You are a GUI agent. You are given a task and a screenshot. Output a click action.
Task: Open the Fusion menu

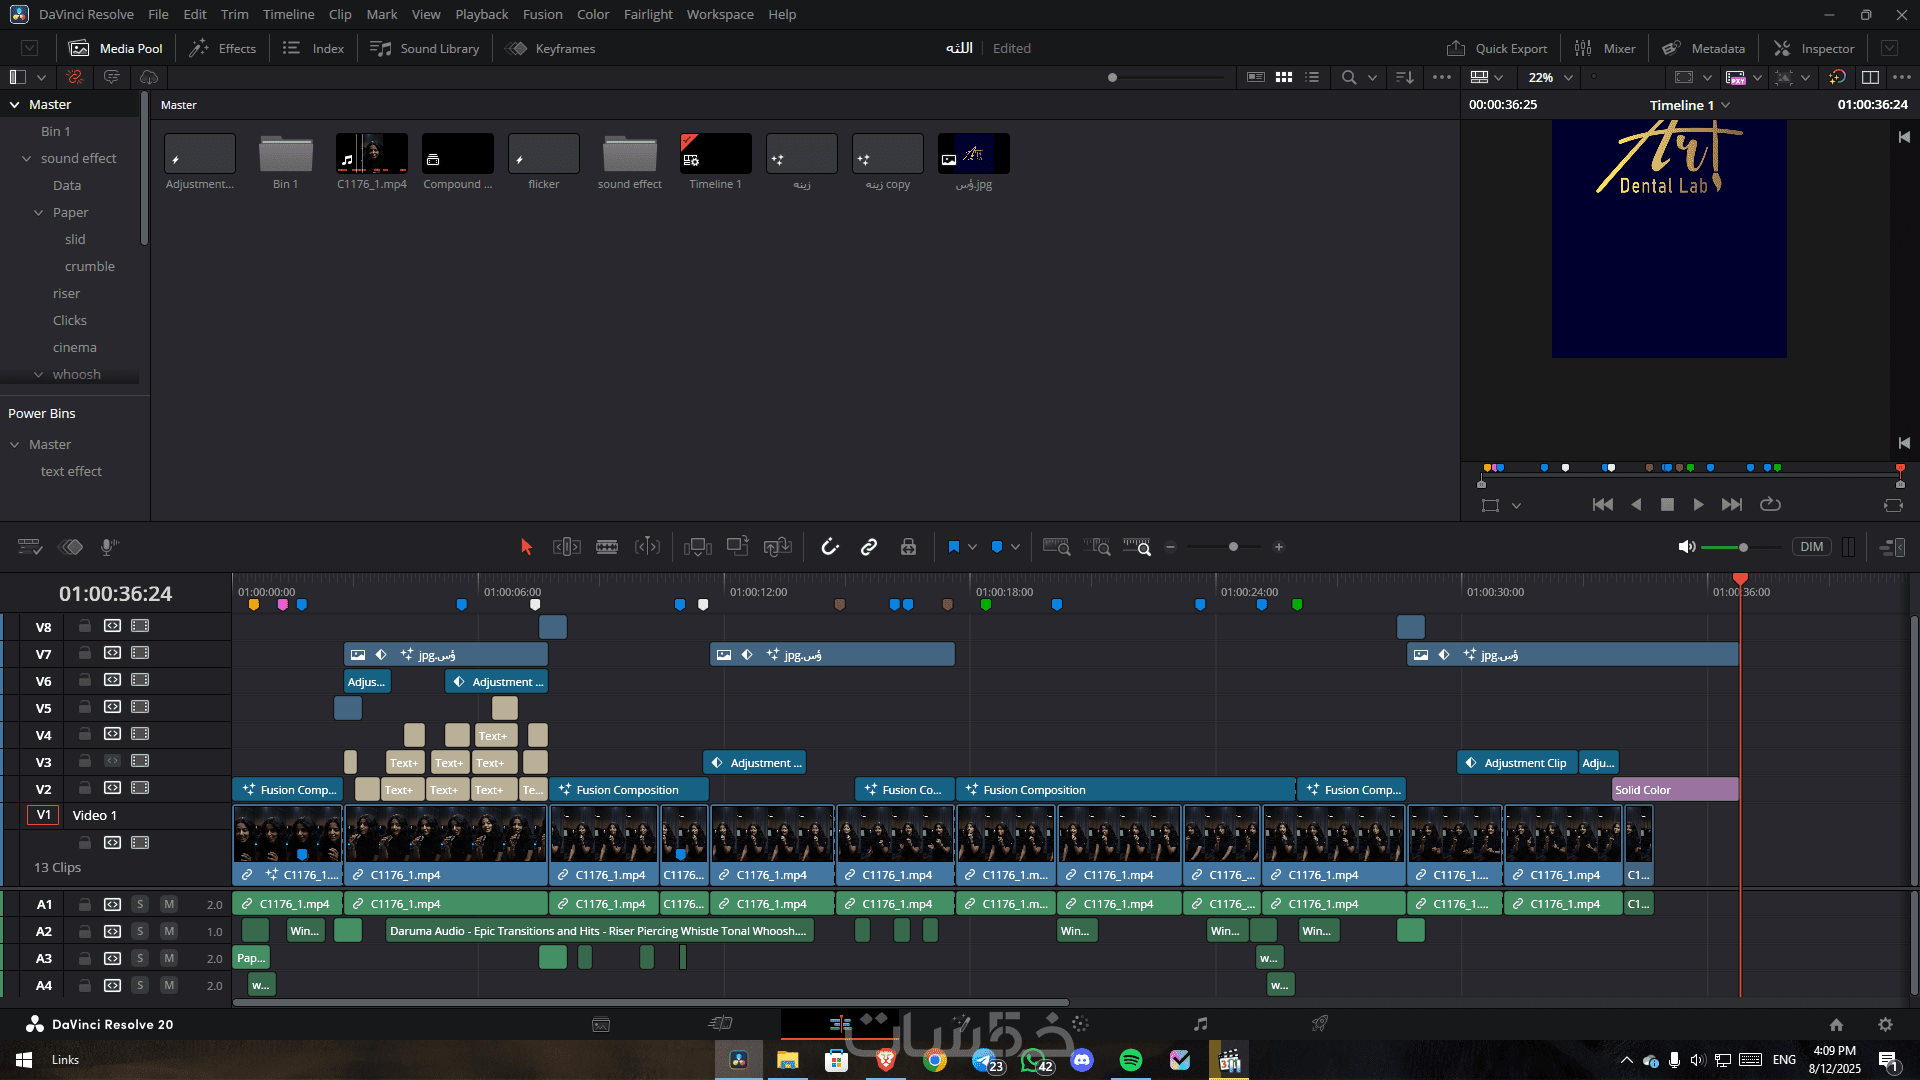coord(542,14)
